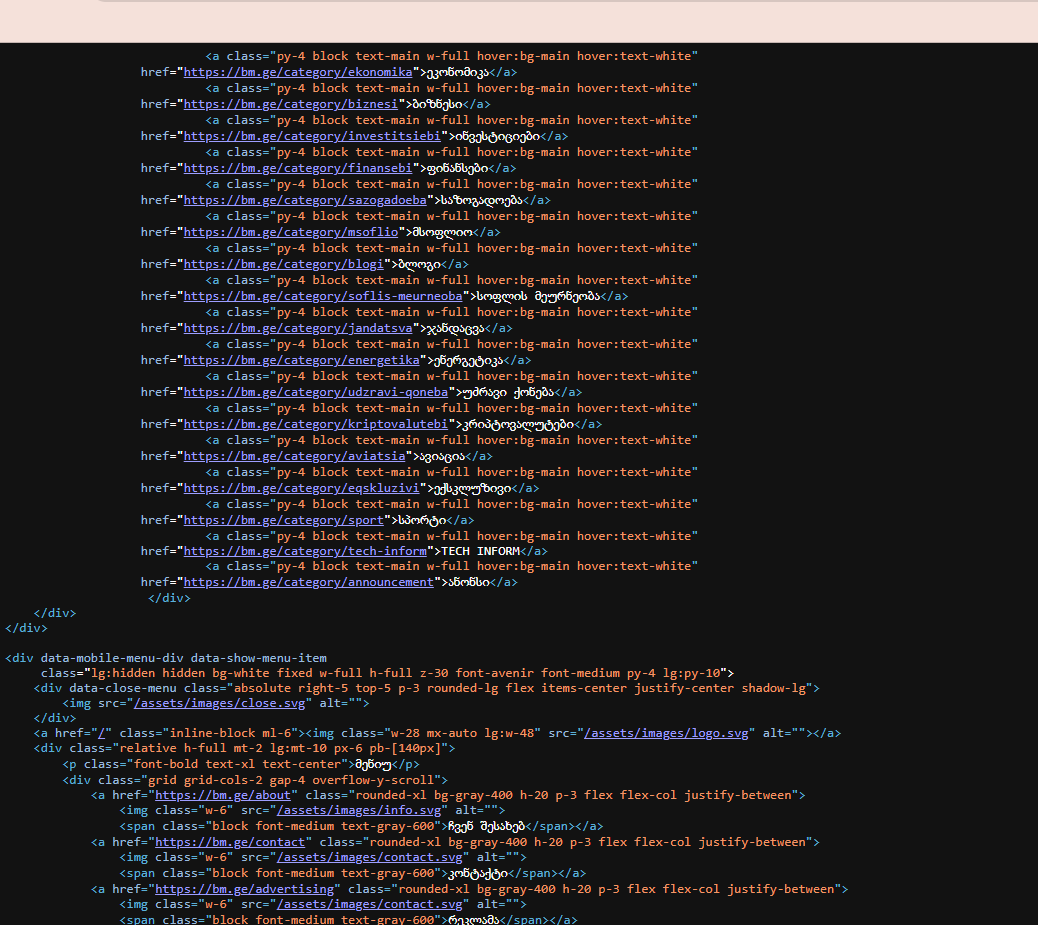Click the /assets/images/logo.svg source link

(666, 733)
